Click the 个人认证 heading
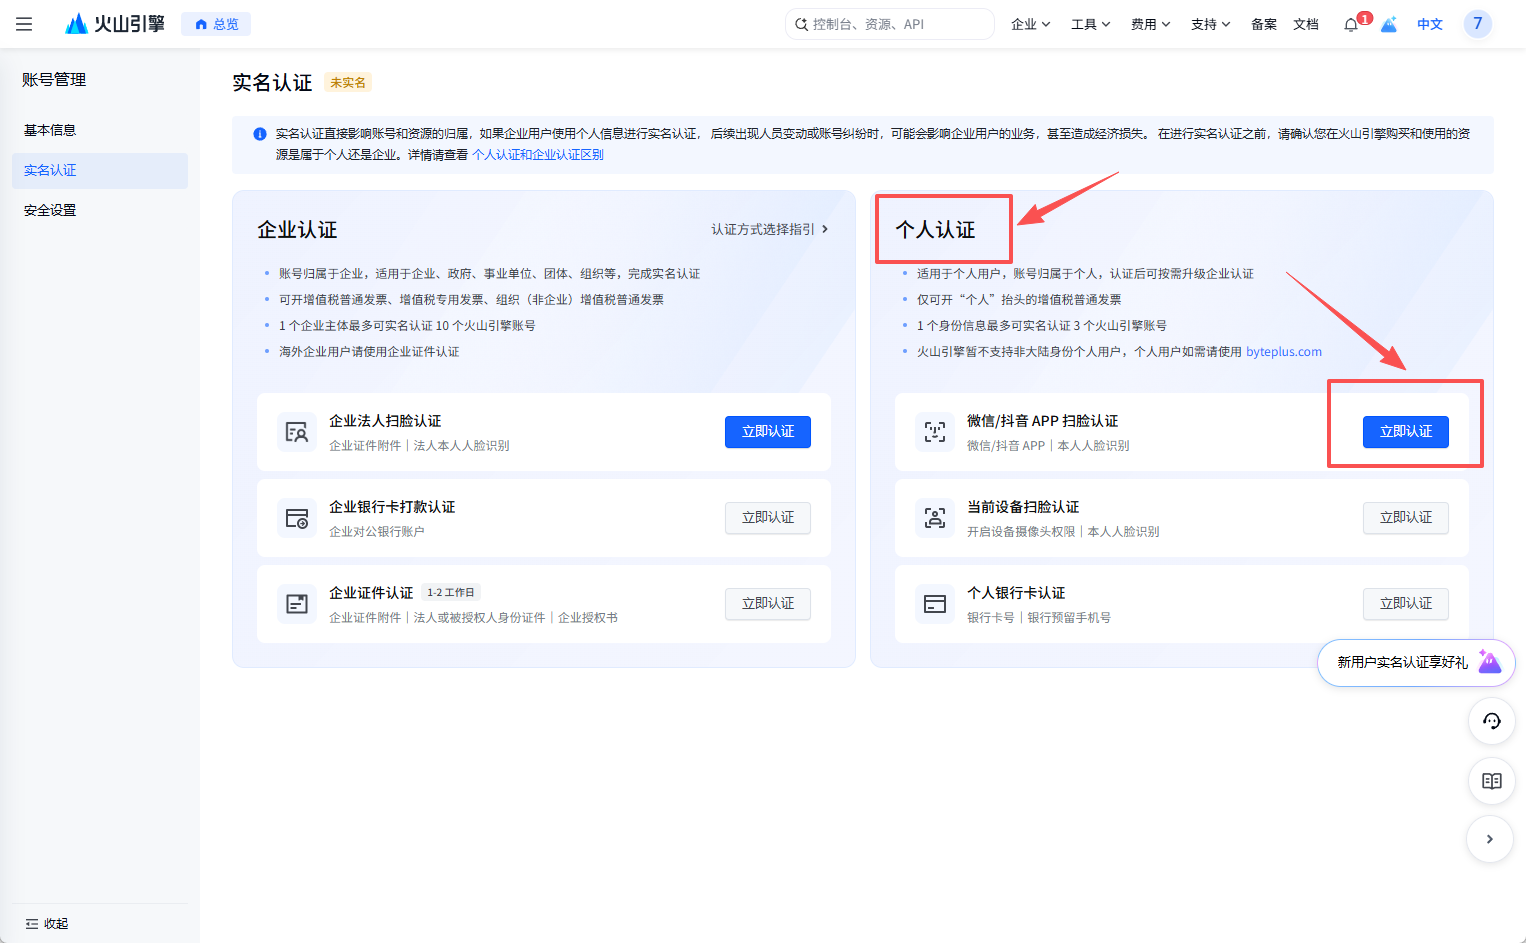 coord(935,230)
